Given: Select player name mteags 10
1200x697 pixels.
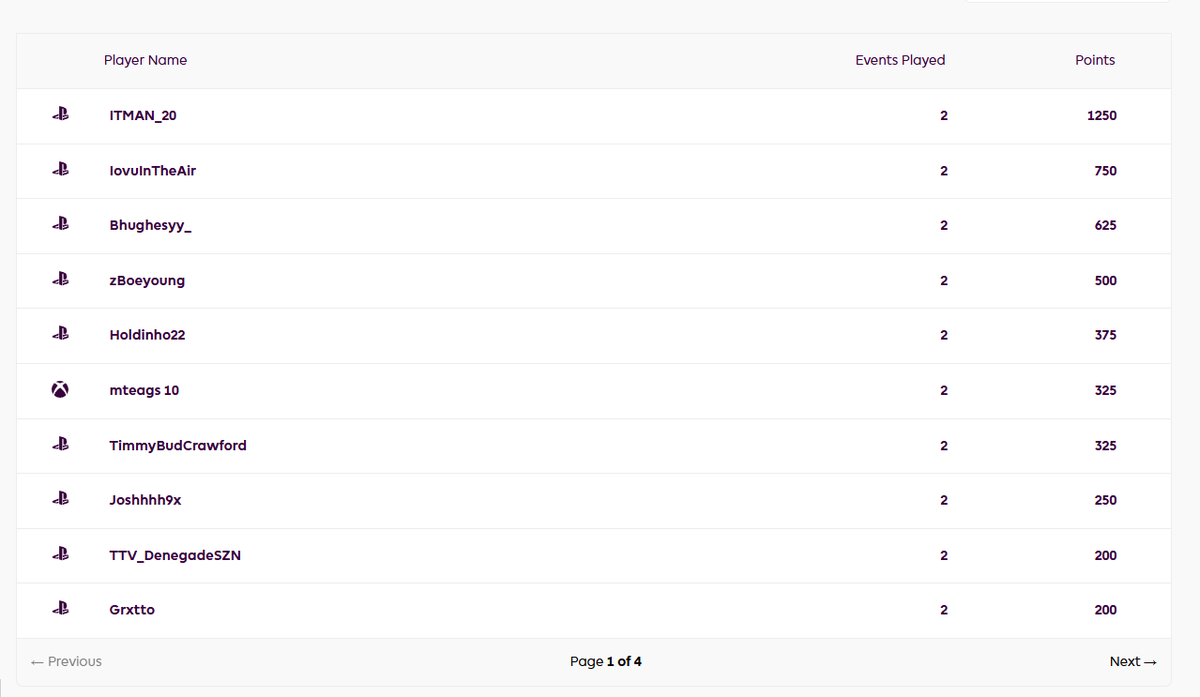Looking at the screenshot, I should pyautogui.click(x=144, y=391).
